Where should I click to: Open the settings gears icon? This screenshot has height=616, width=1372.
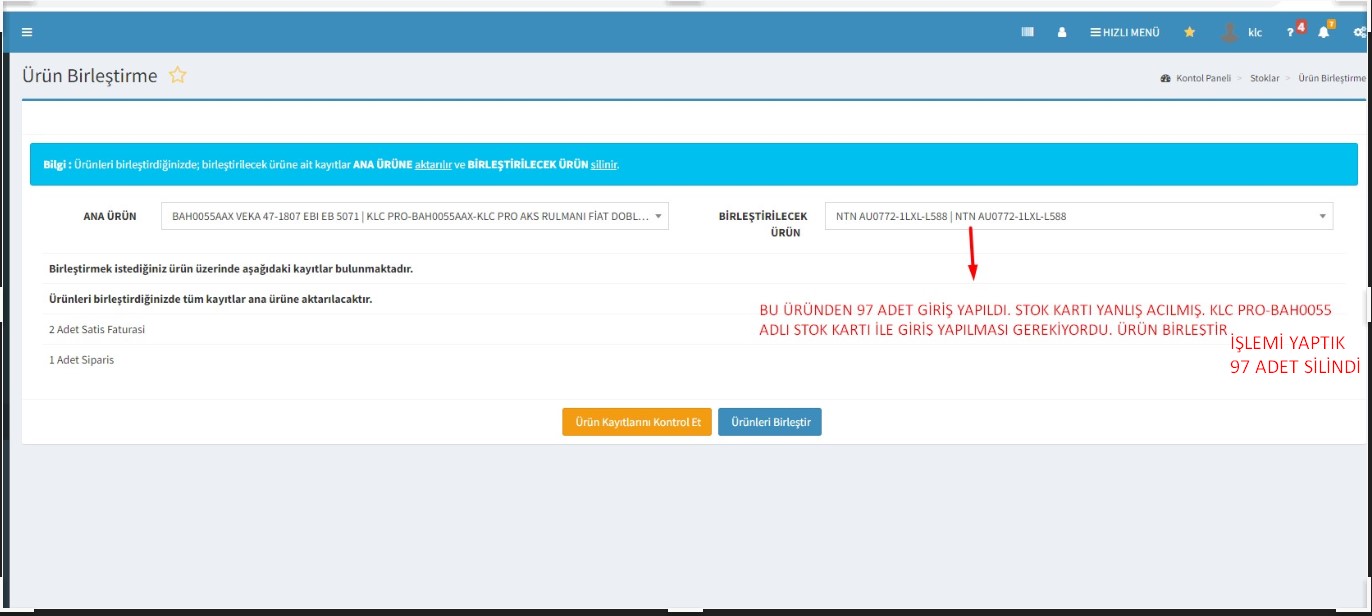coord(1359,32)
